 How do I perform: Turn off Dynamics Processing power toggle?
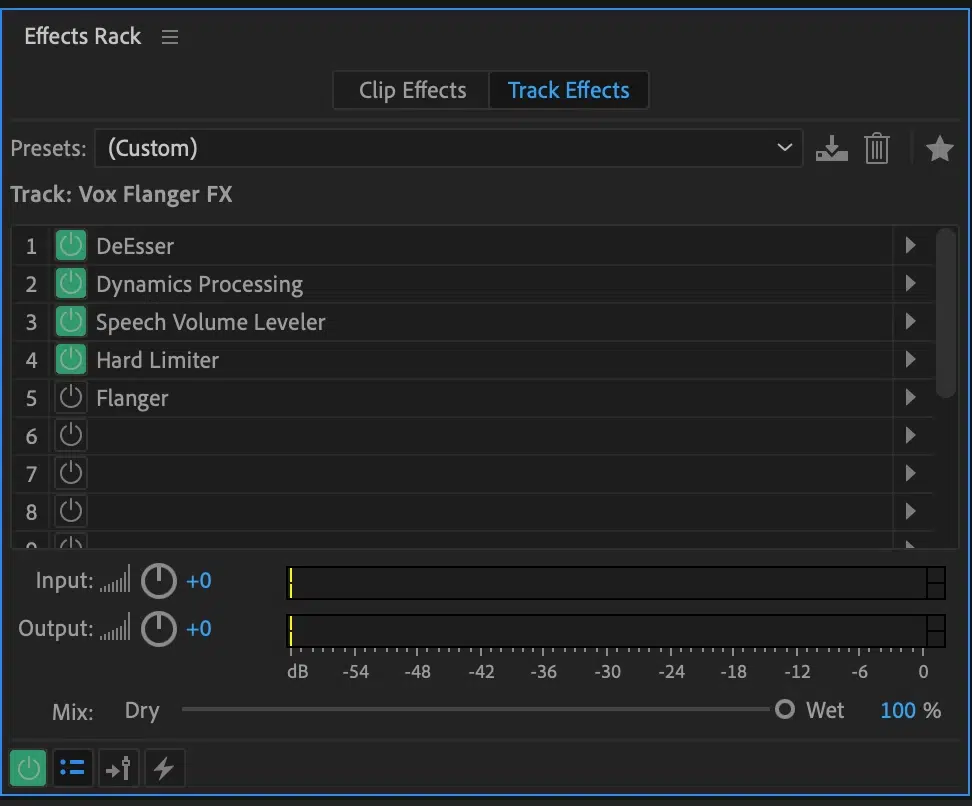pyautogui.click(x=71, y=283)
